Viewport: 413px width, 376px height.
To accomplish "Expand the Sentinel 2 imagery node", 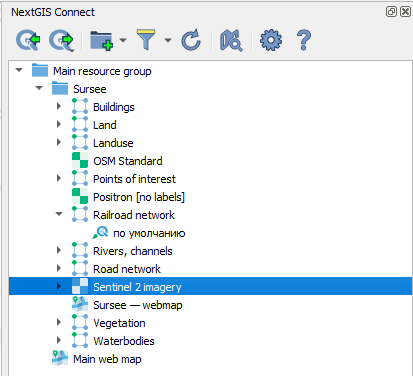I will [x=59, y=286].
